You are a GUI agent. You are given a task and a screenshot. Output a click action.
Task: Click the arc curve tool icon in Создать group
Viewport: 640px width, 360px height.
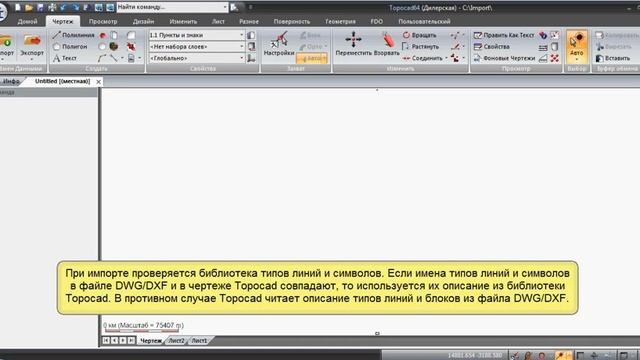102,58
